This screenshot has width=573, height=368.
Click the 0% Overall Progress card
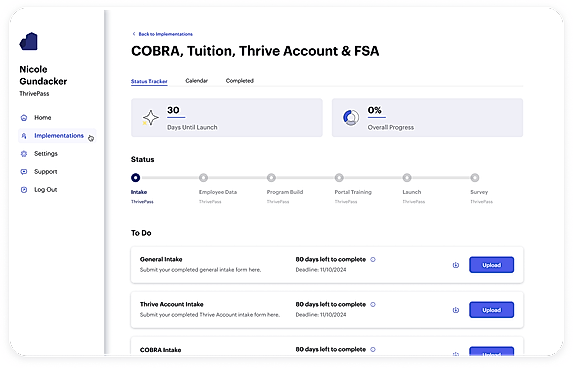(x=427, y=118)
